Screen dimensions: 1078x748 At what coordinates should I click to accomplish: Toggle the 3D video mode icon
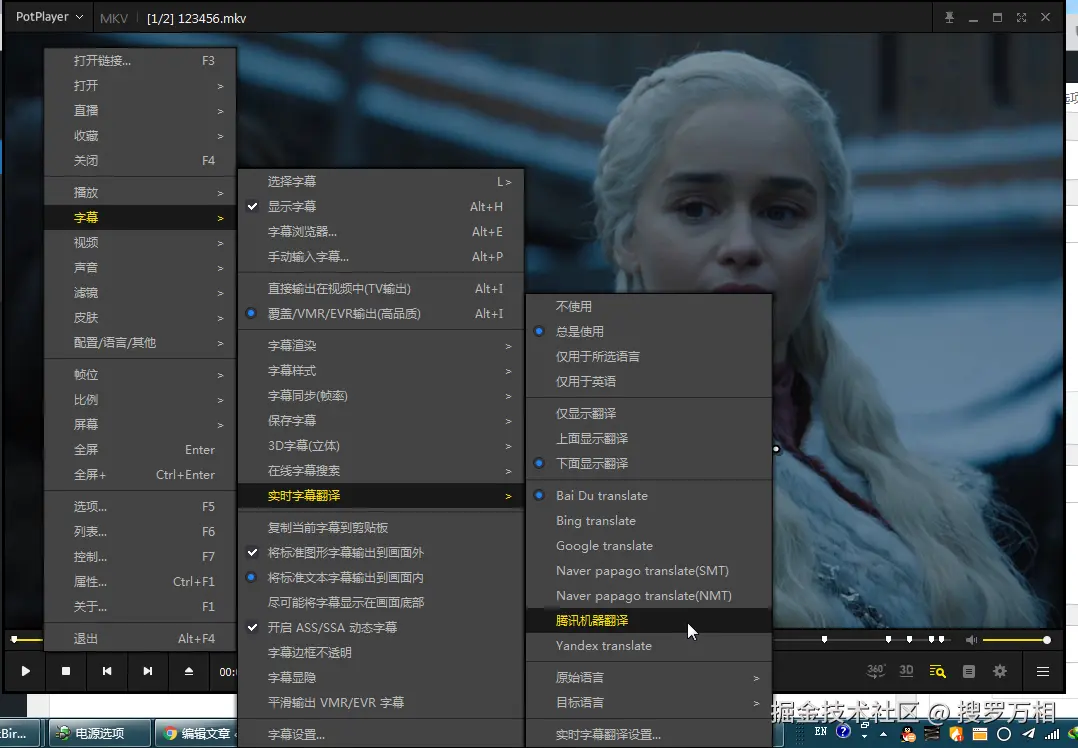[907, 671]
